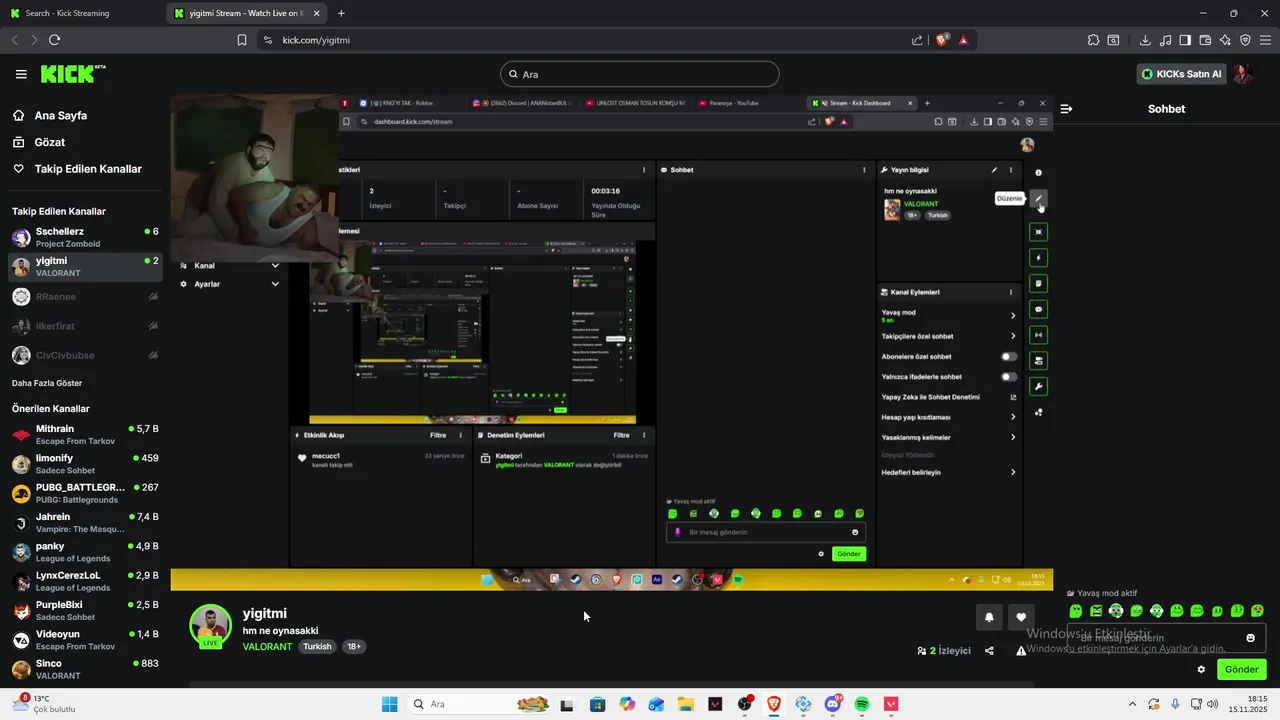This screenshot has width=1280, height=720.
Task: Open the browser downloads icon
Action: tap(1145, 40)
